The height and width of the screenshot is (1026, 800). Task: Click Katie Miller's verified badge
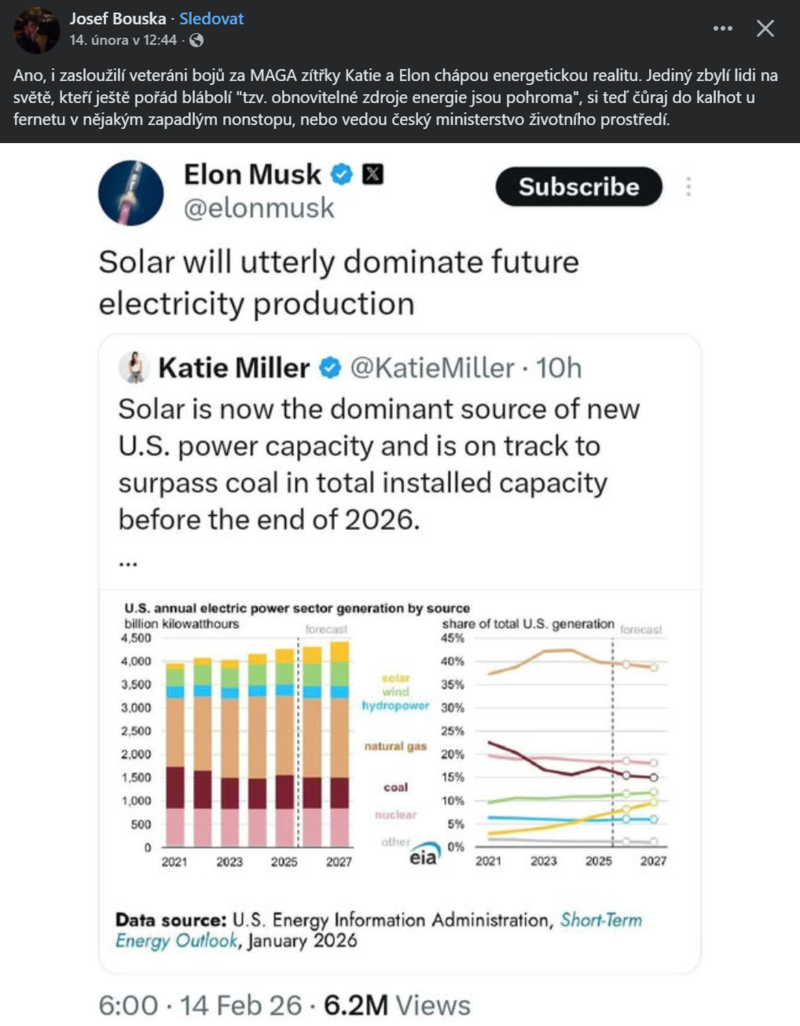tap(330, 369)
